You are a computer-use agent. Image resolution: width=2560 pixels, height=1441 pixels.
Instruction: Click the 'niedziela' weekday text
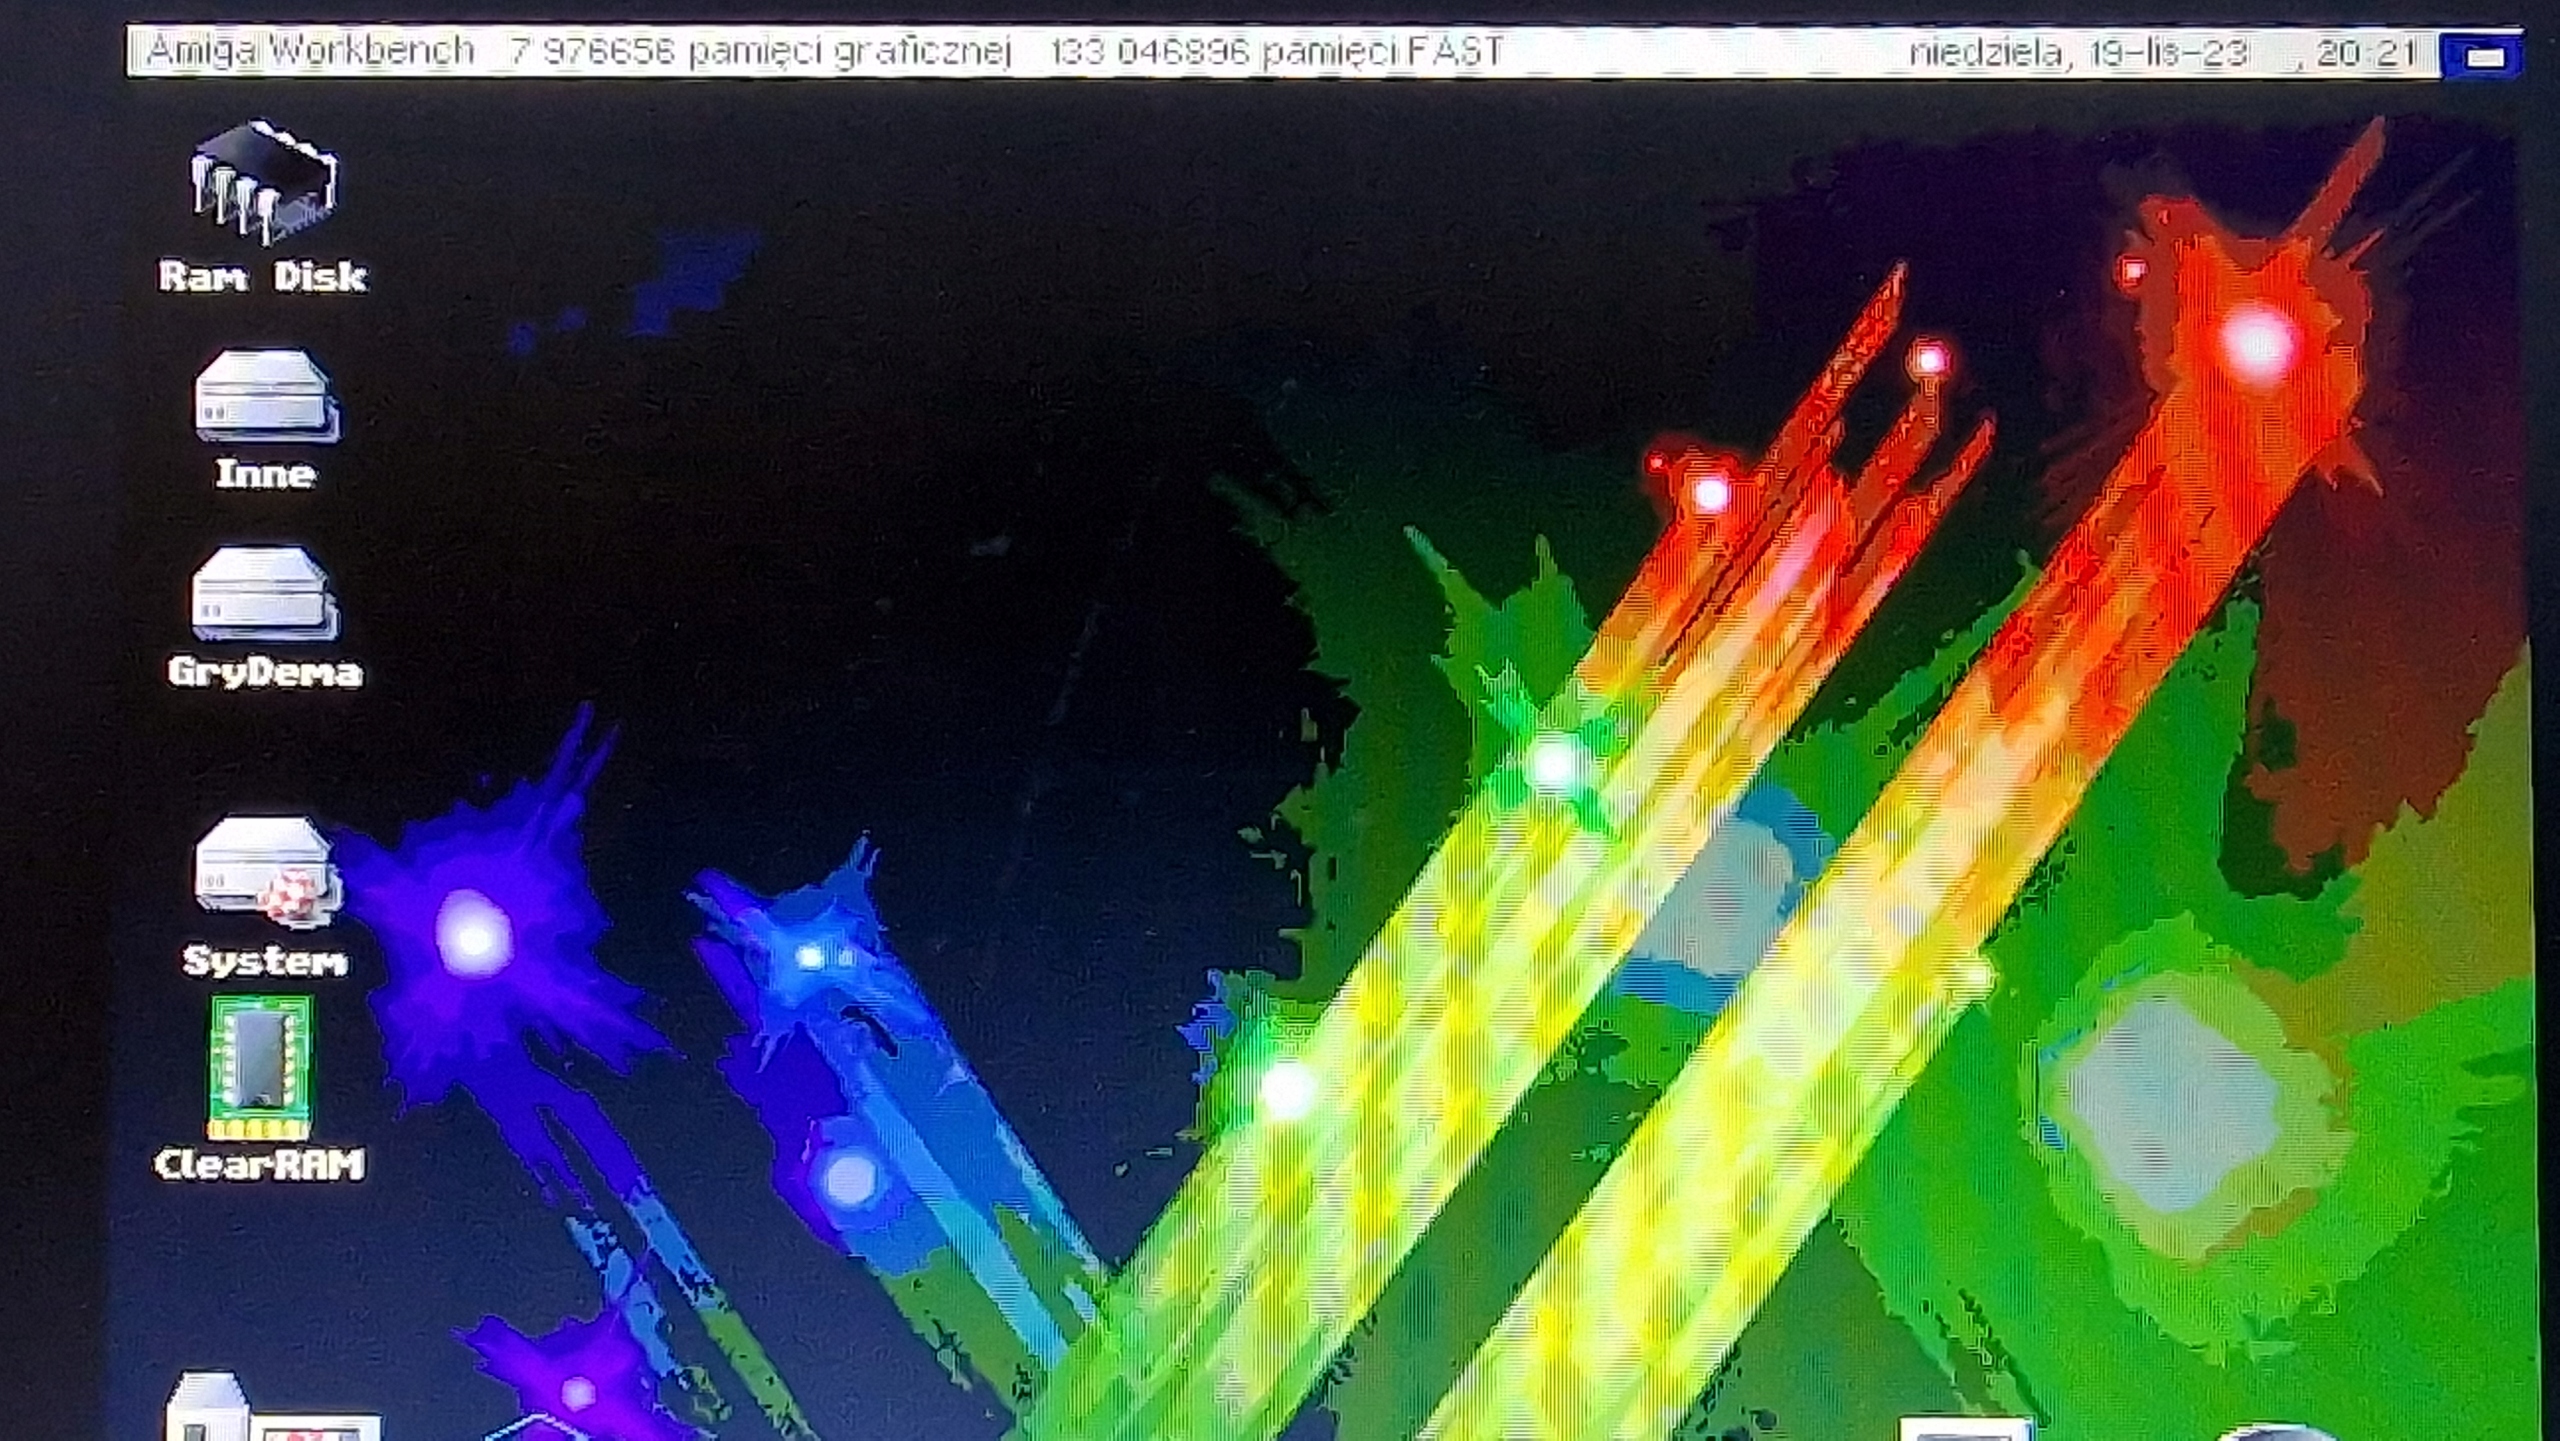point(1985,53)
